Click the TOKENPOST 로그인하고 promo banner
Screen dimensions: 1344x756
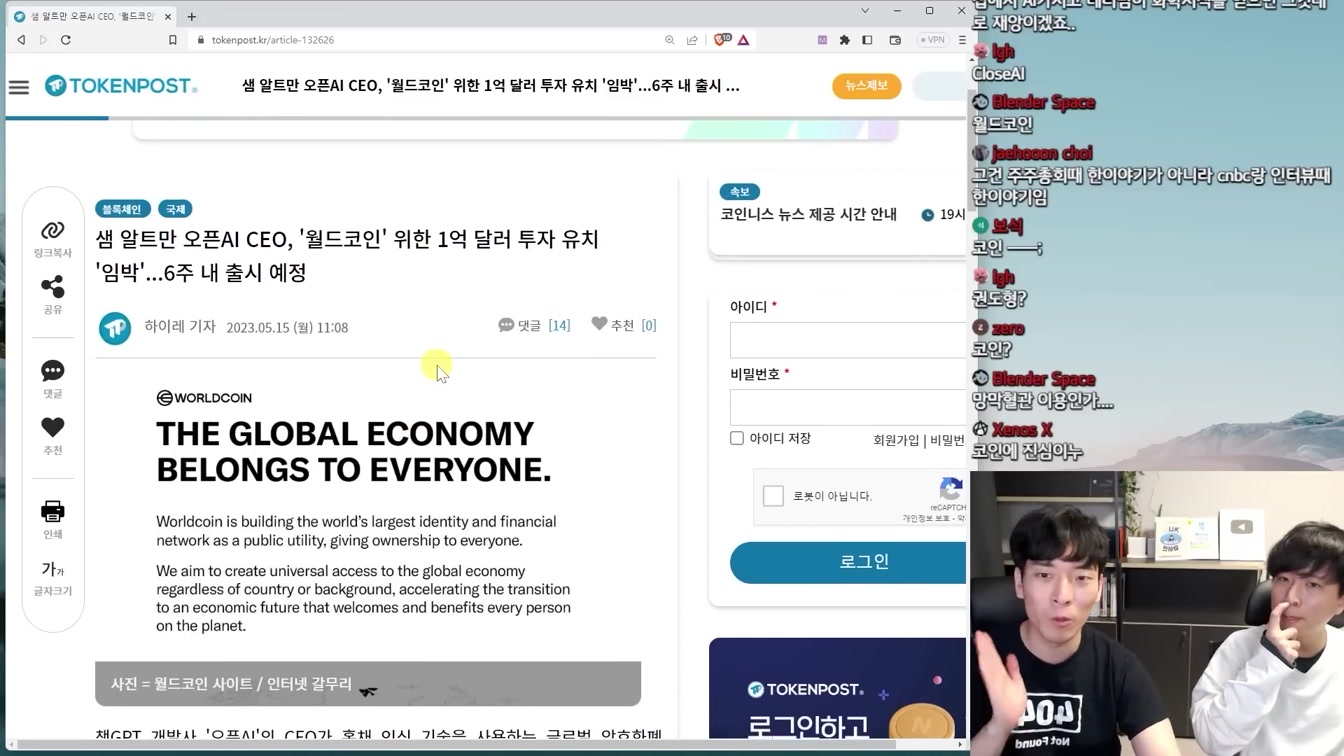tap(838, 689)
